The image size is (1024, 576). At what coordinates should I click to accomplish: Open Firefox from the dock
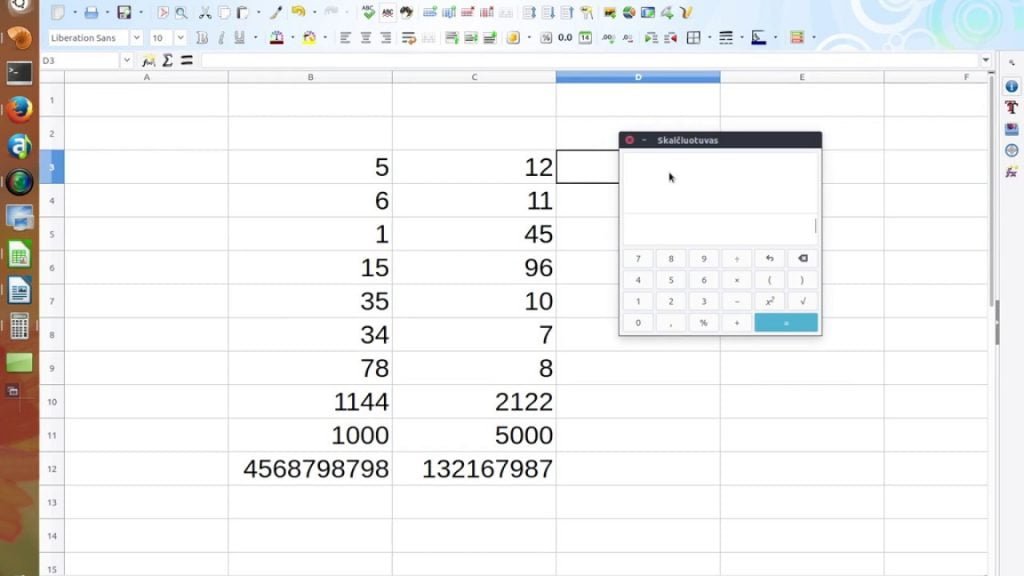(x=20, y=109)
